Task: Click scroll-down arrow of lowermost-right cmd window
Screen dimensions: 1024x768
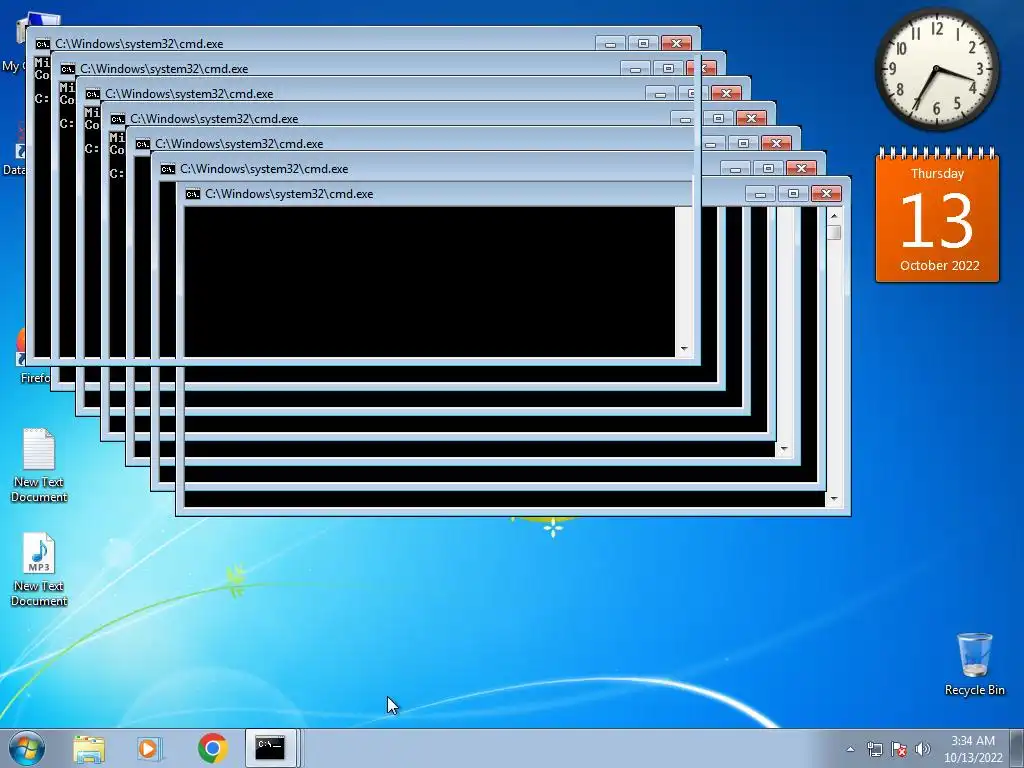Action: [834, 500]
